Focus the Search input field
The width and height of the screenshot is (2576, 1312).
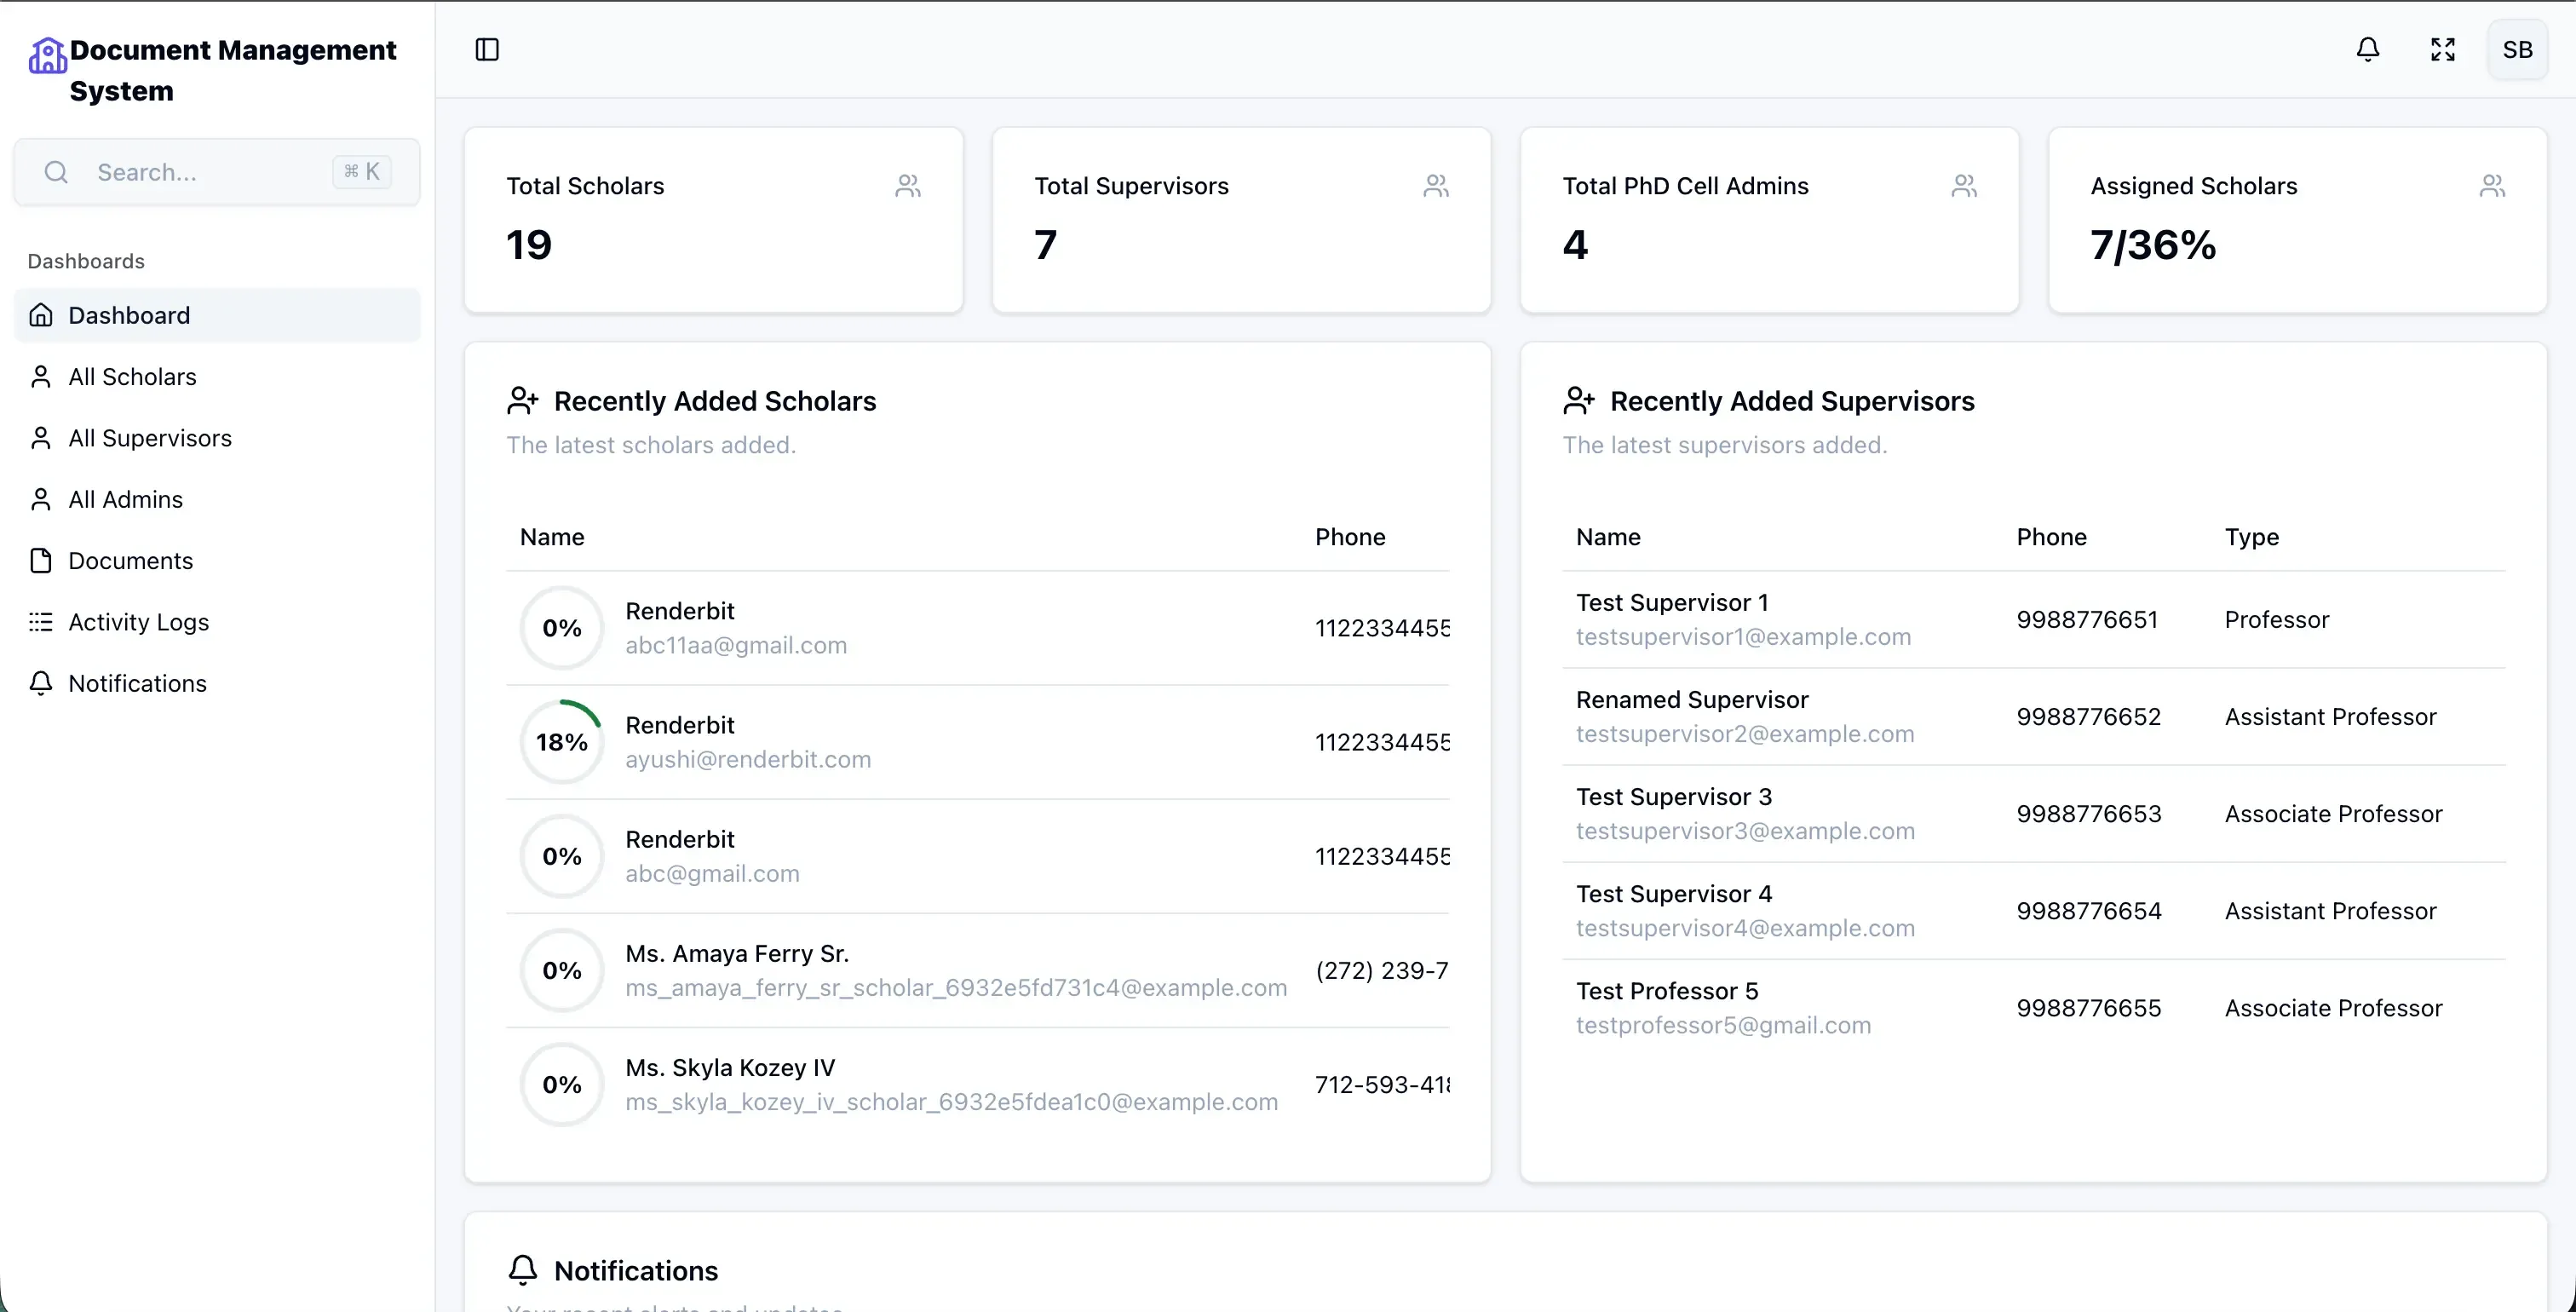click(x=210, y=172)
